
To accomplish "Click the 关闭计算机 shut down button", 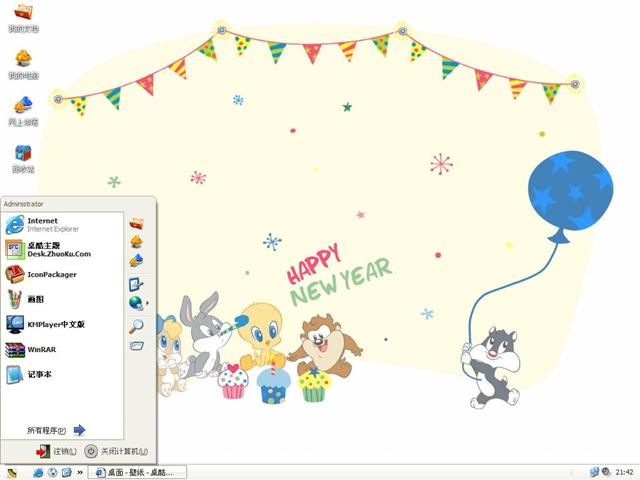I will [x=116, y=451].
